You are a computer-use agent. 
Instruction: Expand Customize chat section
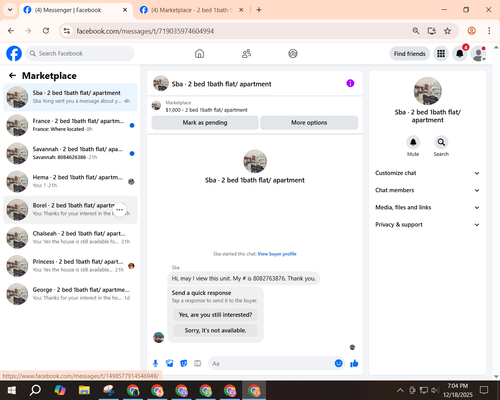428,173
